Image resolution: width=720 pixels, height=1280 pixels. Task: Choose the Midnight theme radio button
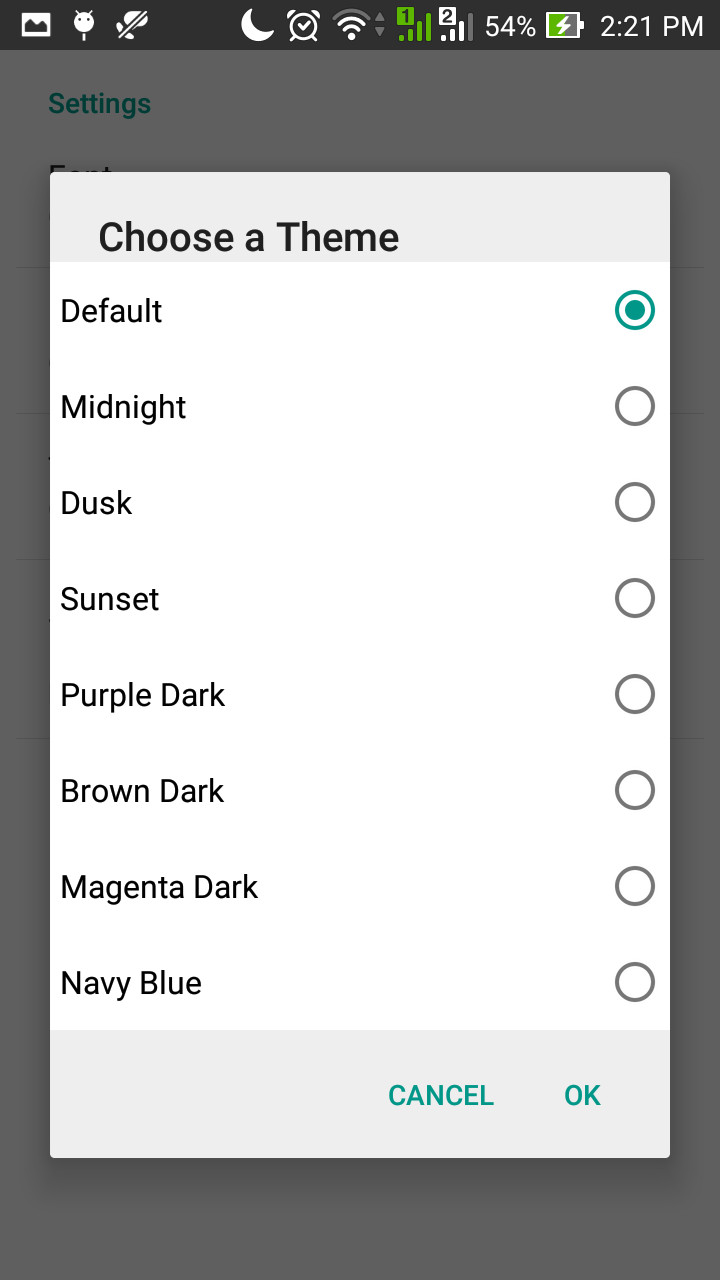click(634, 406)
